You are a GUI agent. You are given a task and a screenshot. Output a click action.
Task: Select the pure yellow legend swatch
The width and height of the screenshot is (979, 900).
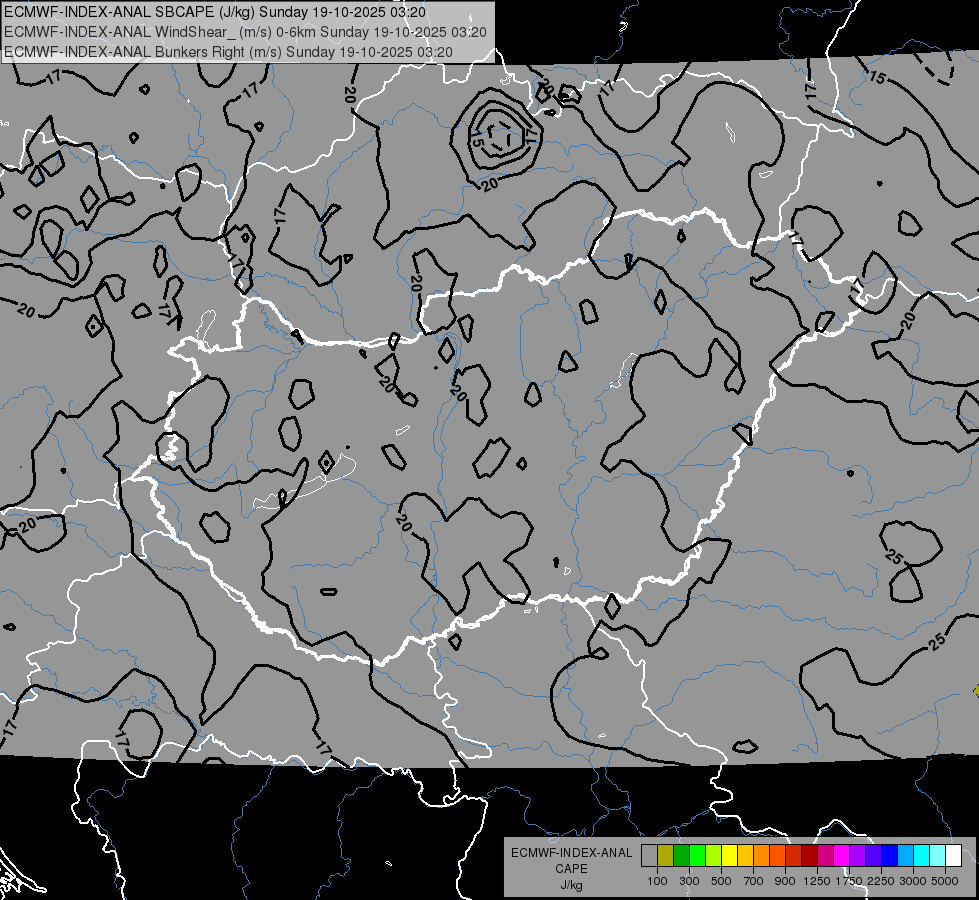click(729, 855)
